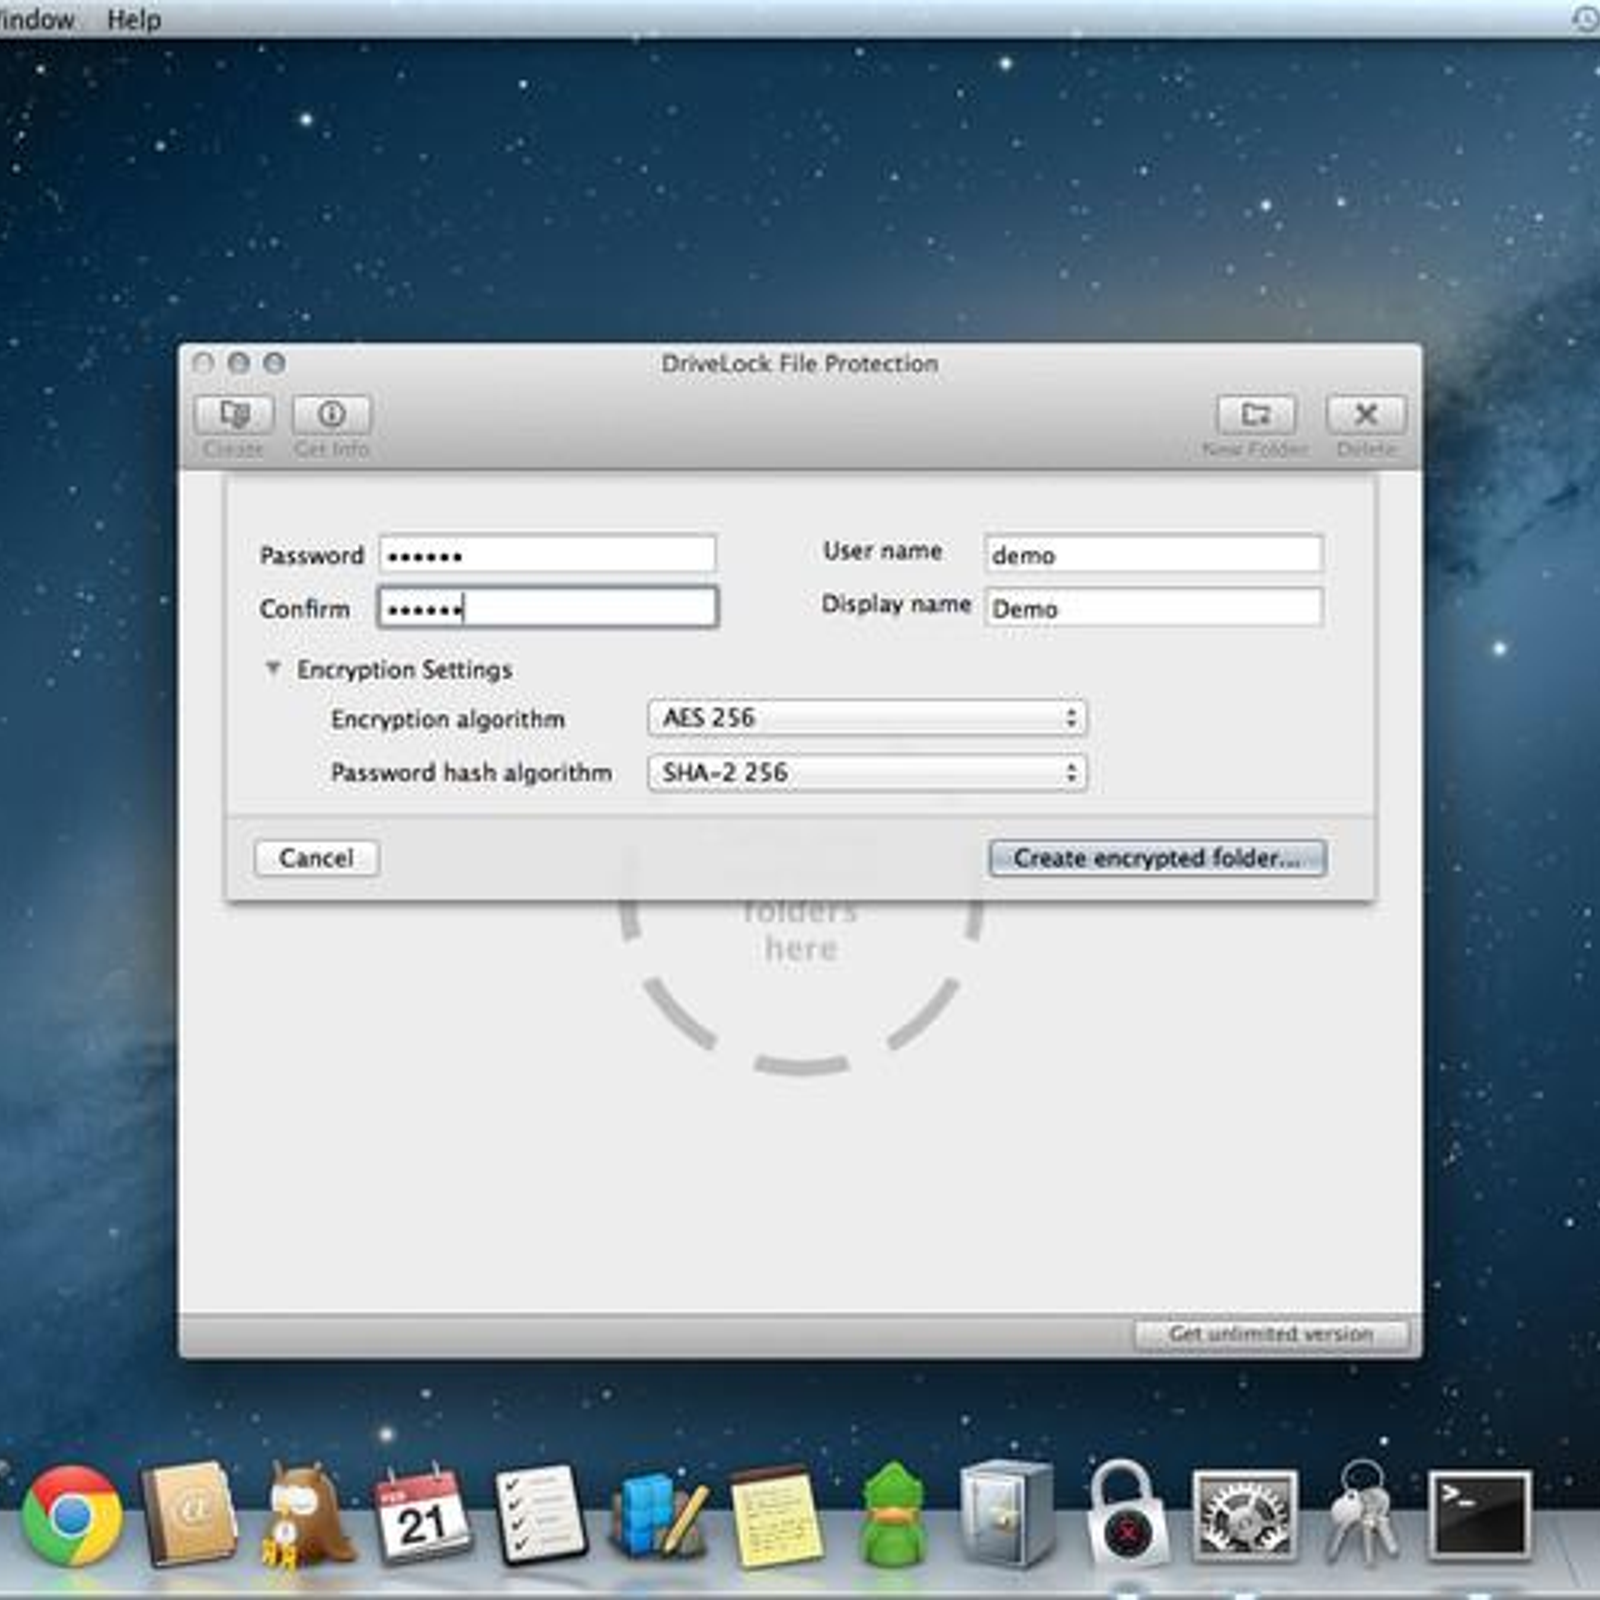Open the blue cubes and pencil app
This screenshot has width=1600, height=1600.
(660, 1515)
